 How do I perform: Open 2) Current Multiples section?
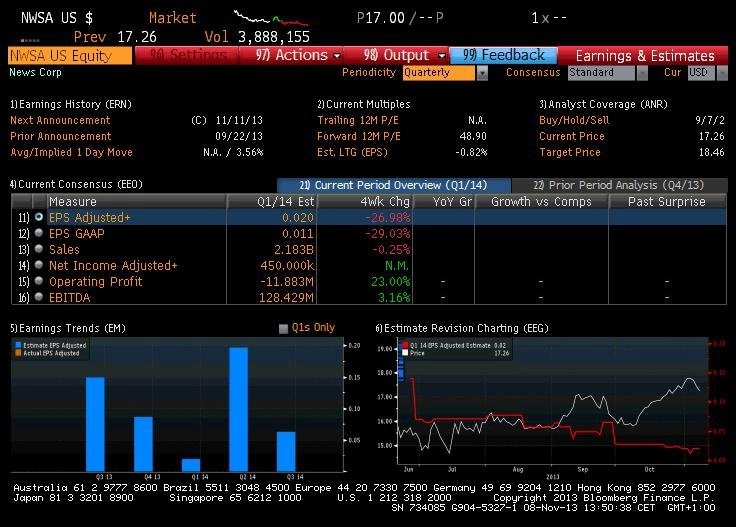364,104
